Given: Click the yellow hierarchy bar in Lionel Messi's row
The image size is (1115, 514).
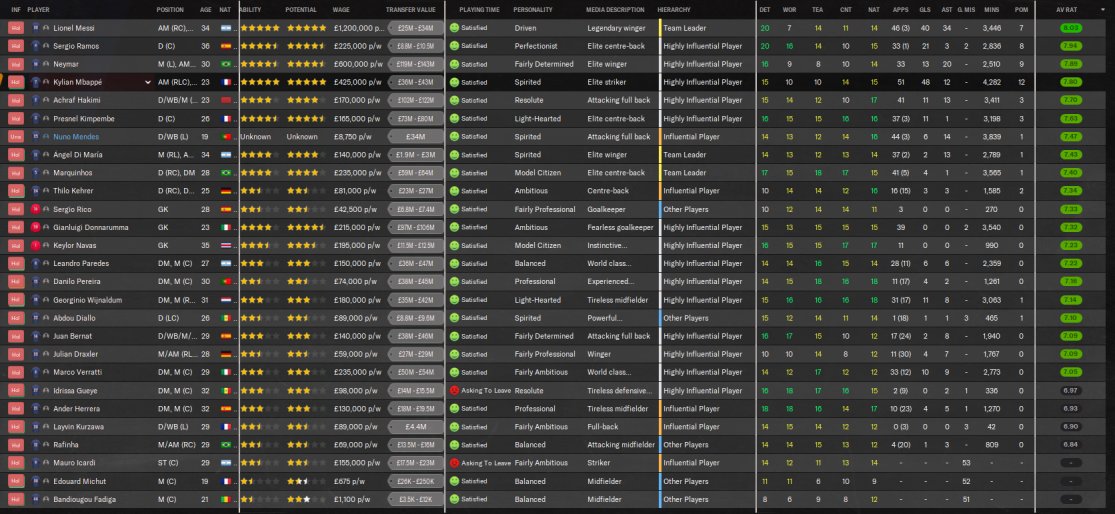Looking at the screenshot, I should [x=660, y=28].
